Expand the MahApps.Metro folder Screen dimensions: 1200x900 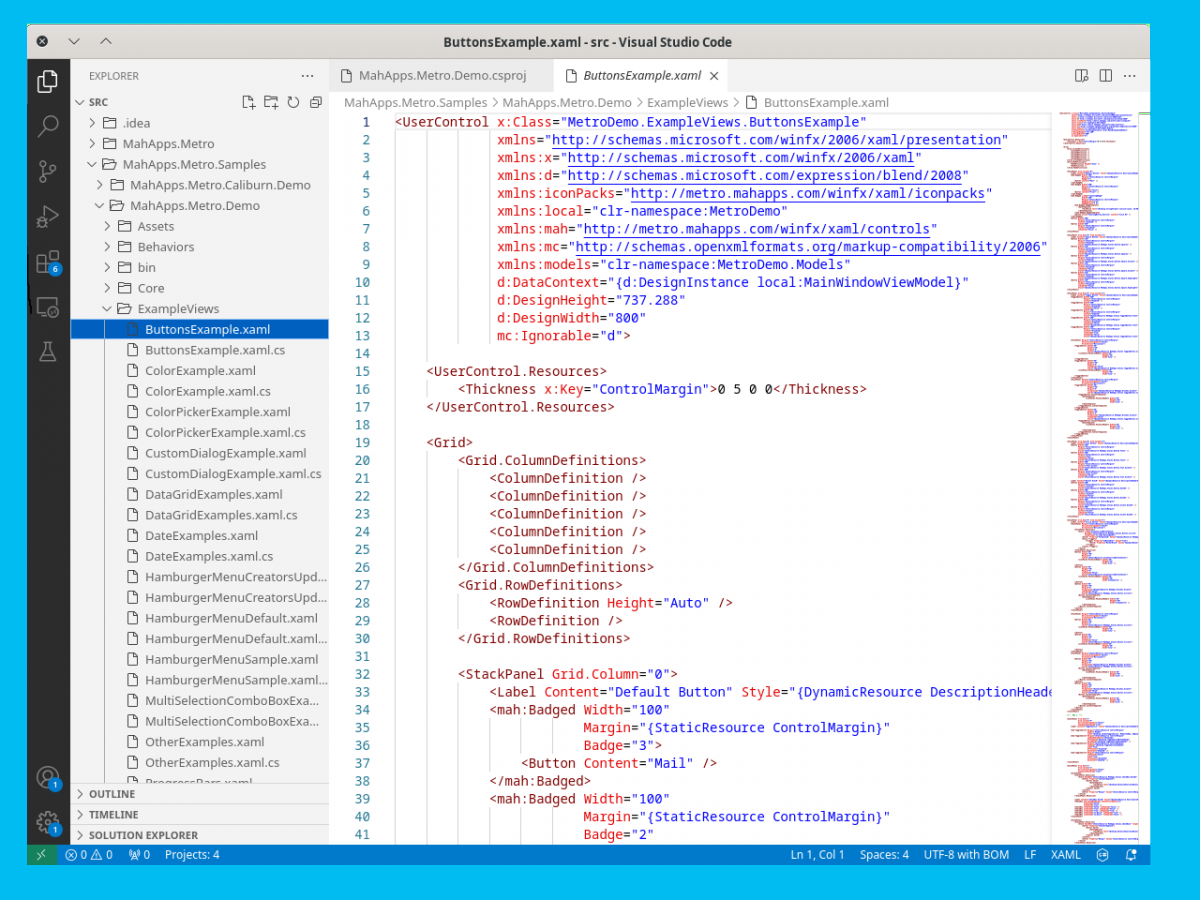200,144
